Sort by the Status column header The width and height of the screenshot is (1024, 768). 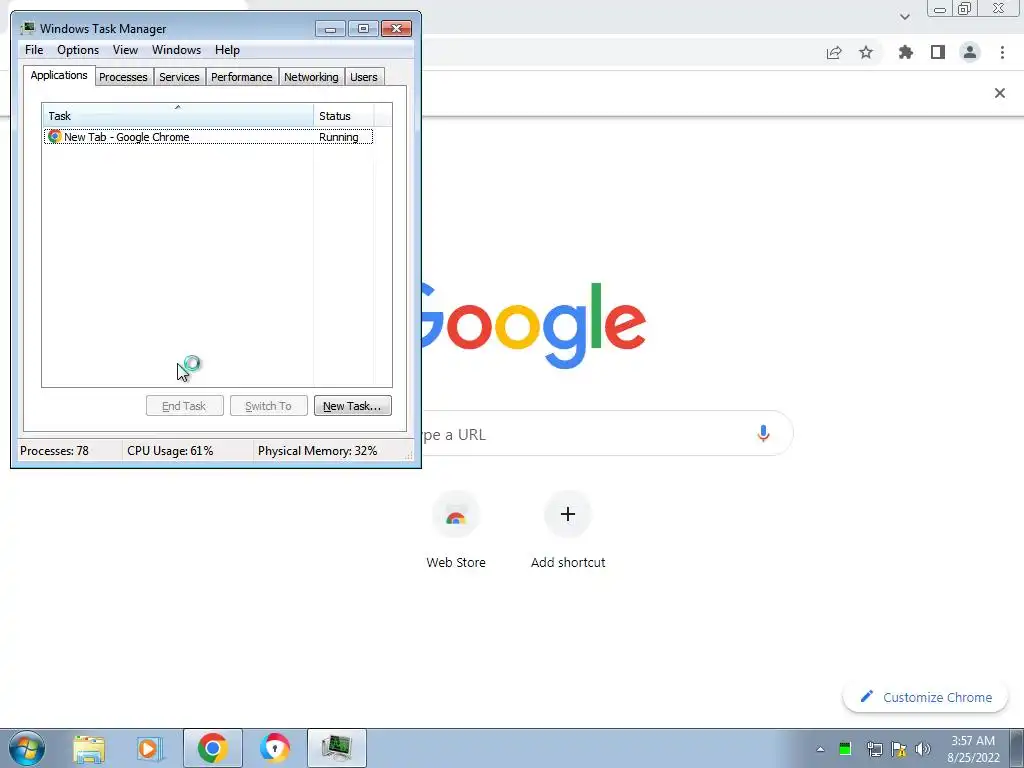(344, 116)
